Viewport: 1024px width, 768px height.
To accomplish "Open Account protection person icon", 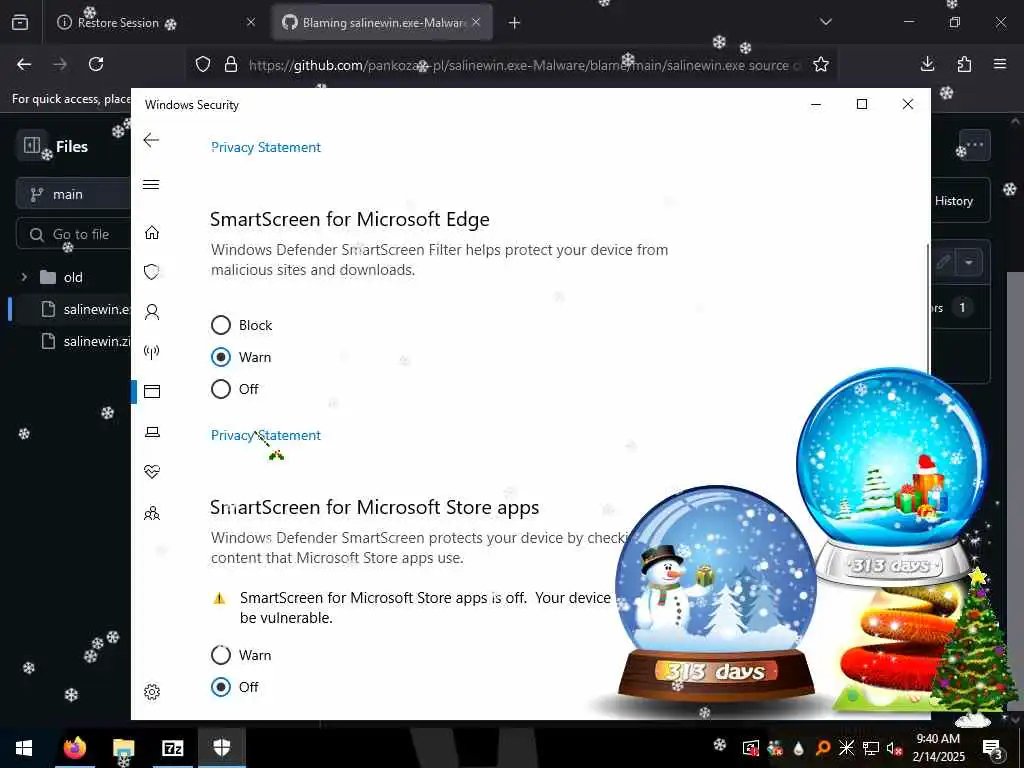I will (x=152, y=312).
